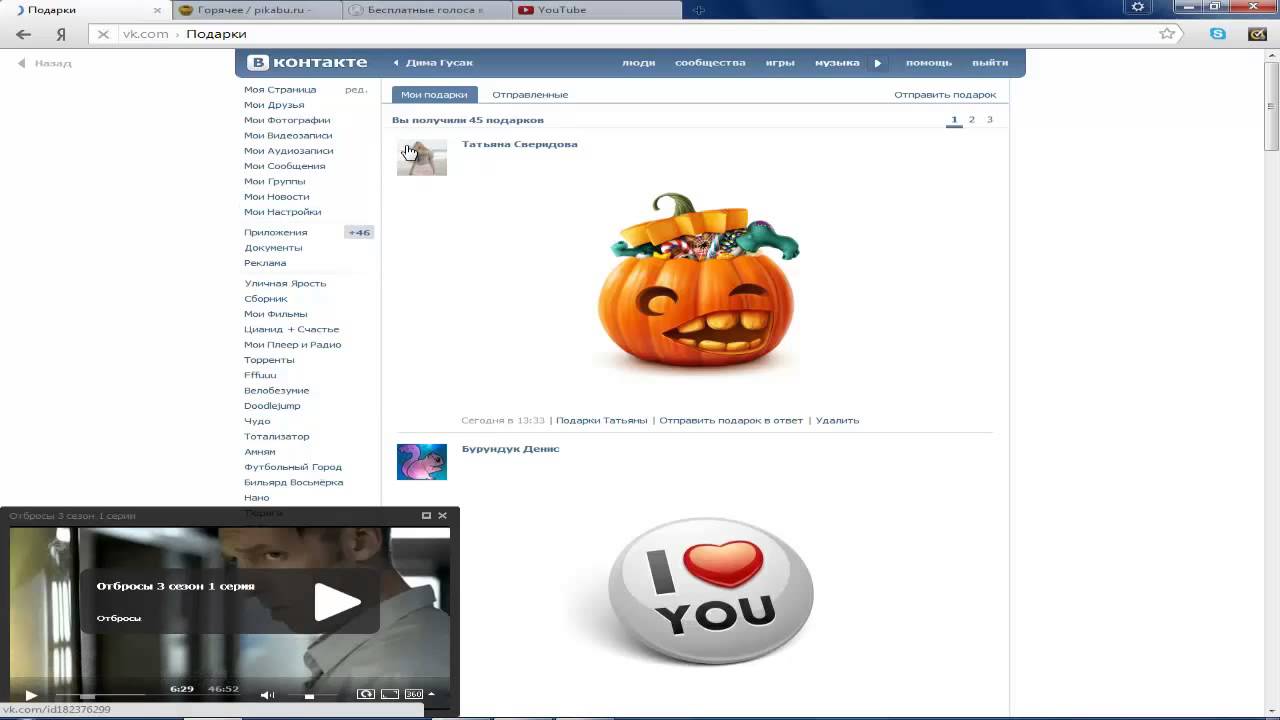This screenshot has width=1280, height=720.
Task: Open Татьяна Свиридова's profile name
Action: coord(519,144)
